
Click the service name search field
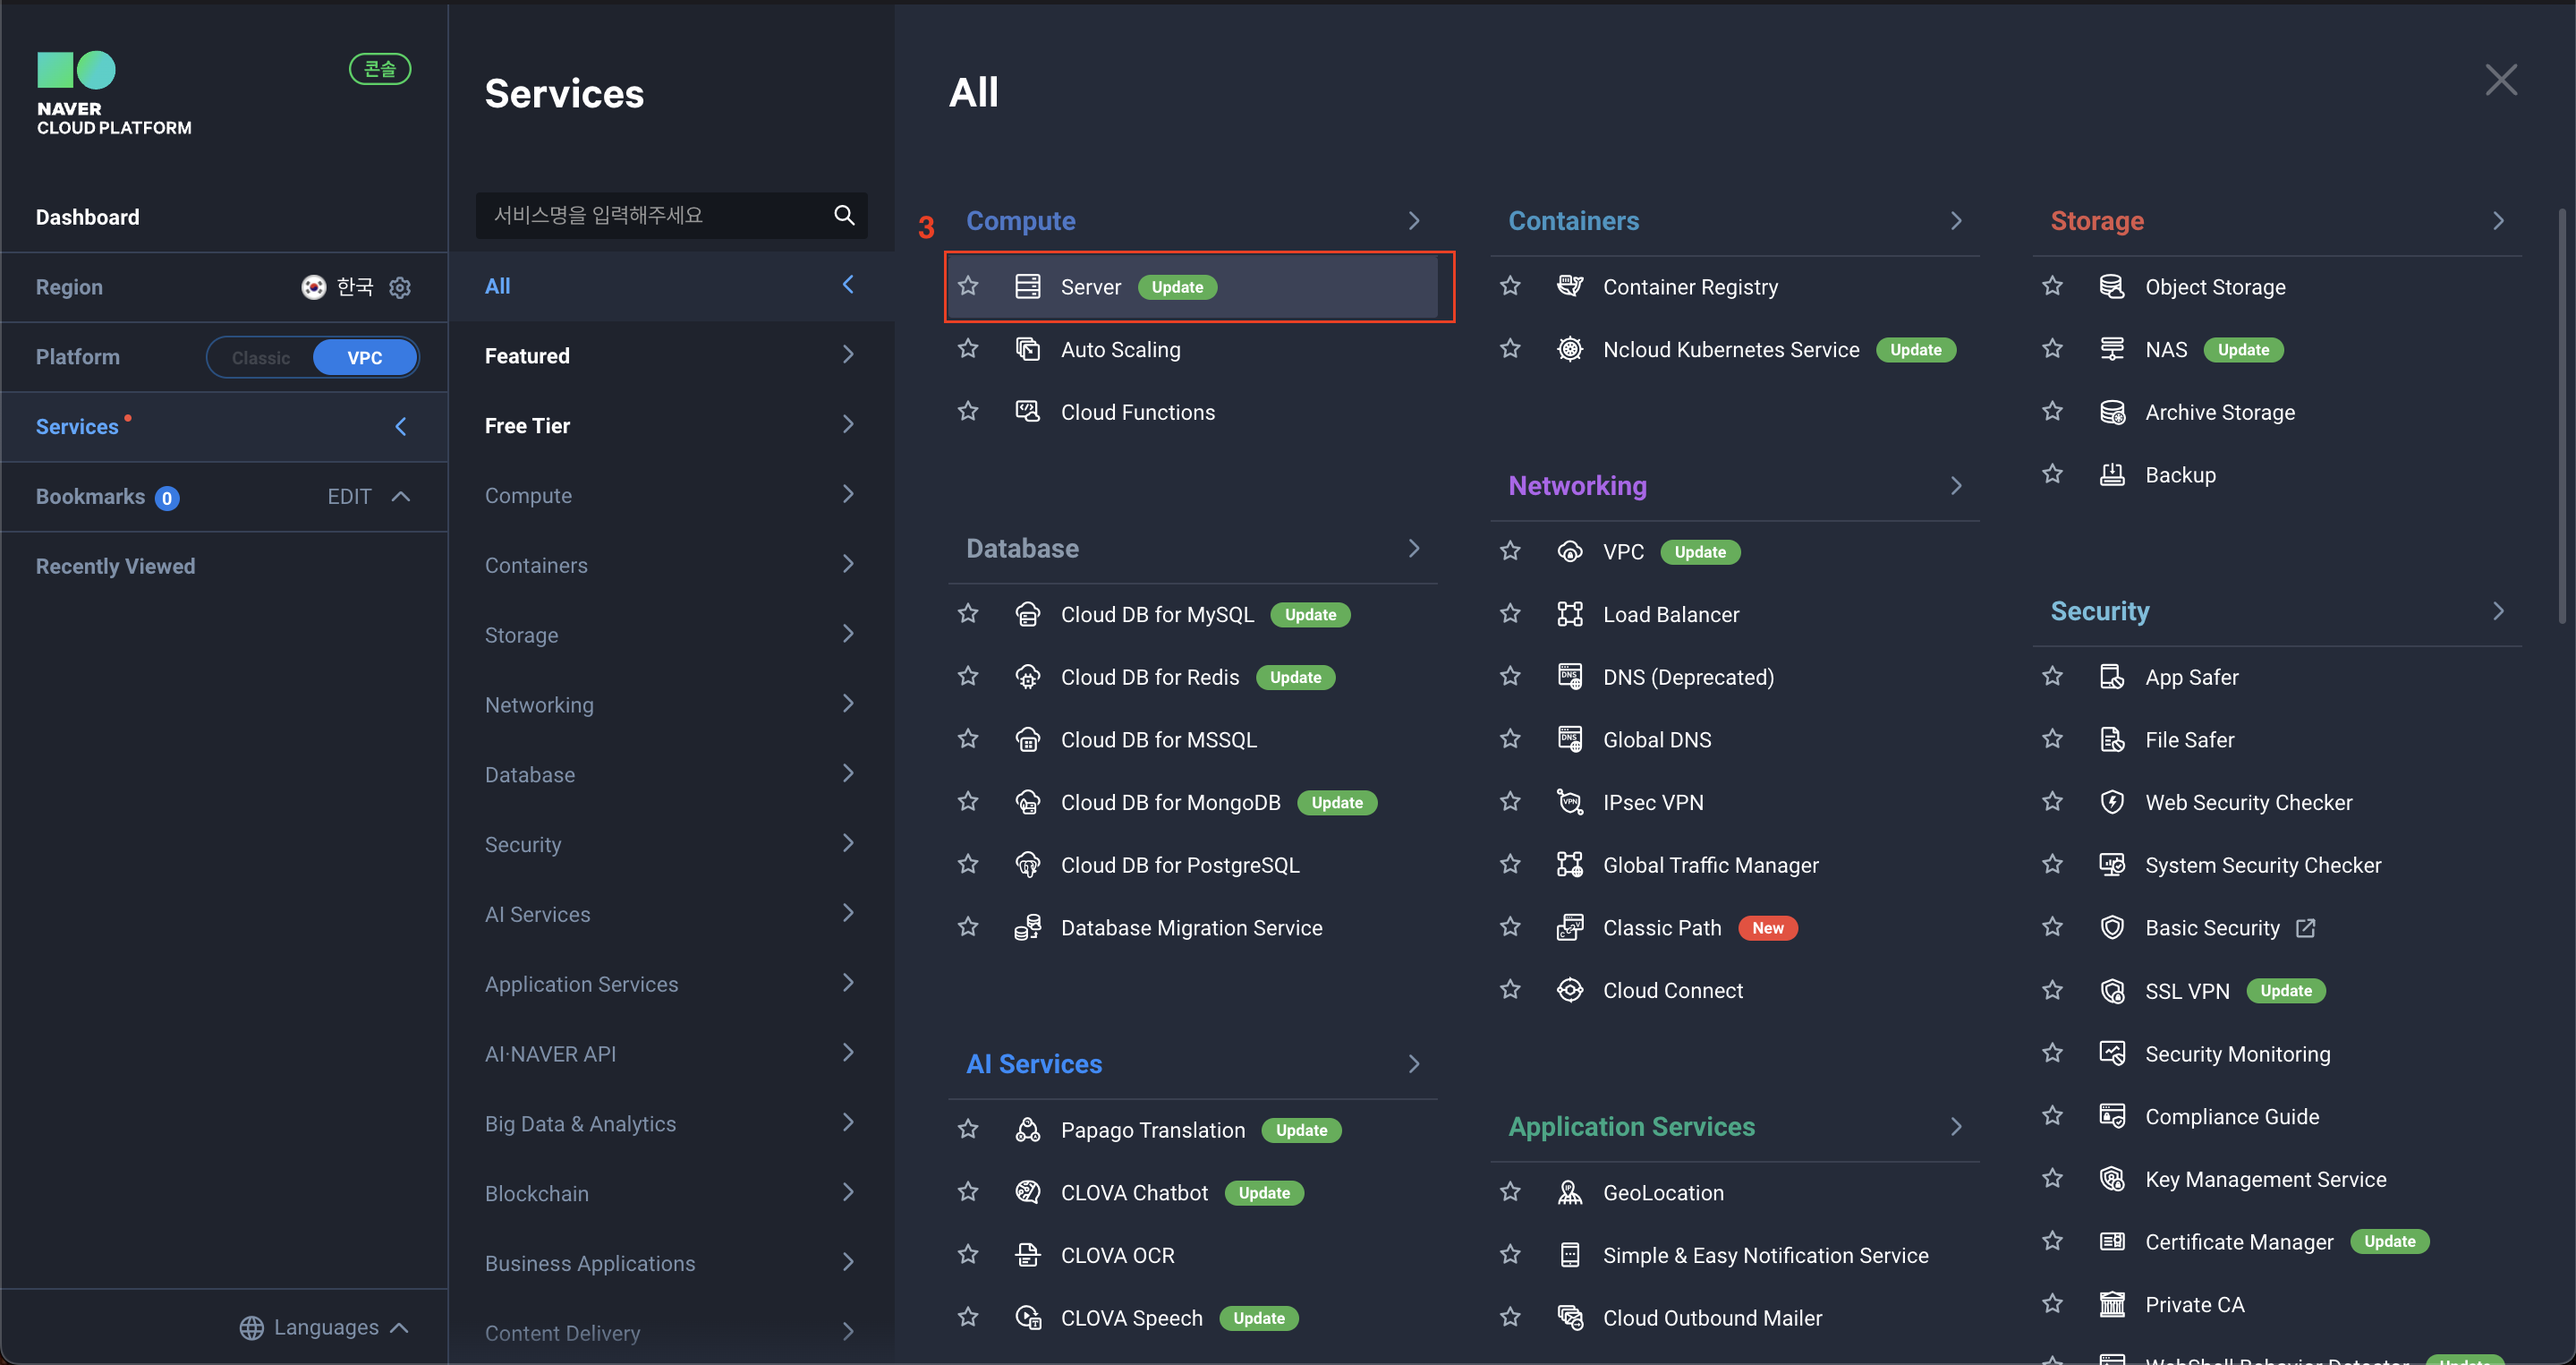pyautogui.click(x=650, y=215)
